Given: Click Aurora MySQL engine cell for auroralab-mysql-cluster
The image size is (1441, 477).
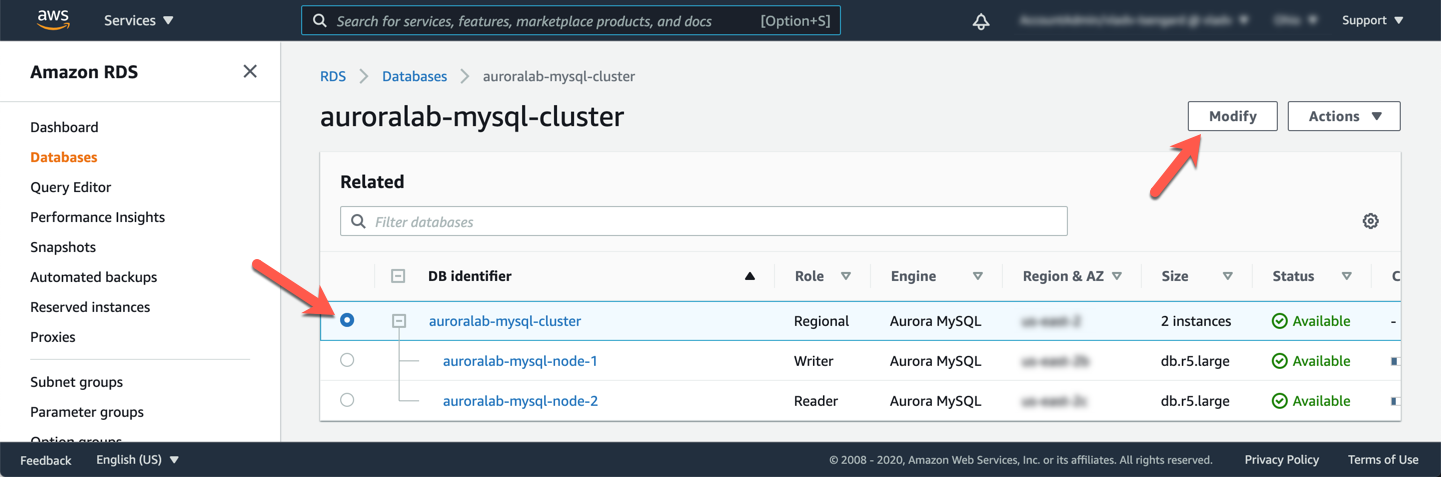Looking at the screenshot, I should tap(935, 321).
